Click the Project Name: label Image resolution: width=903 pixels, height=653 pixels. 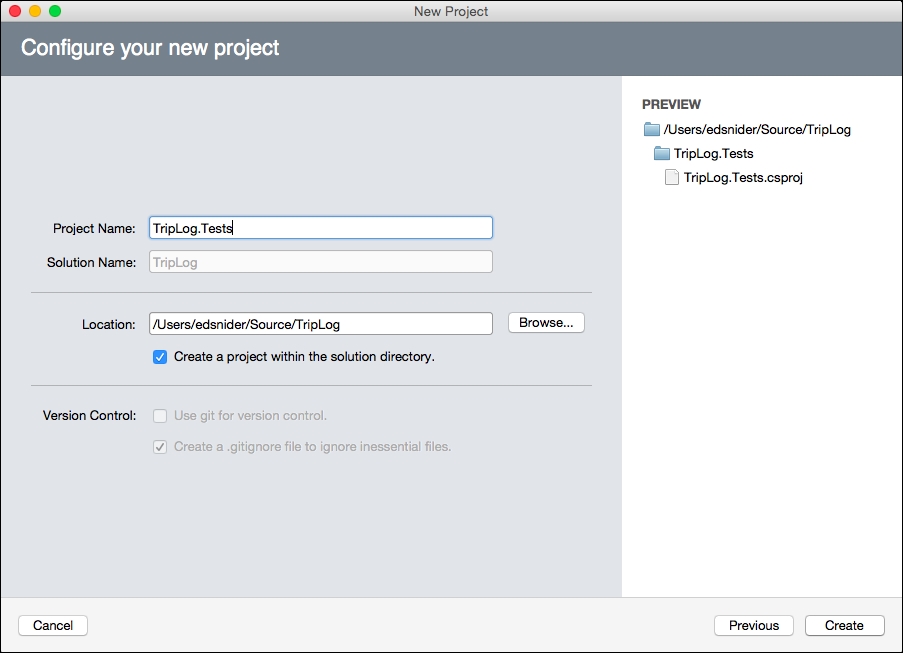coord(94,229)
